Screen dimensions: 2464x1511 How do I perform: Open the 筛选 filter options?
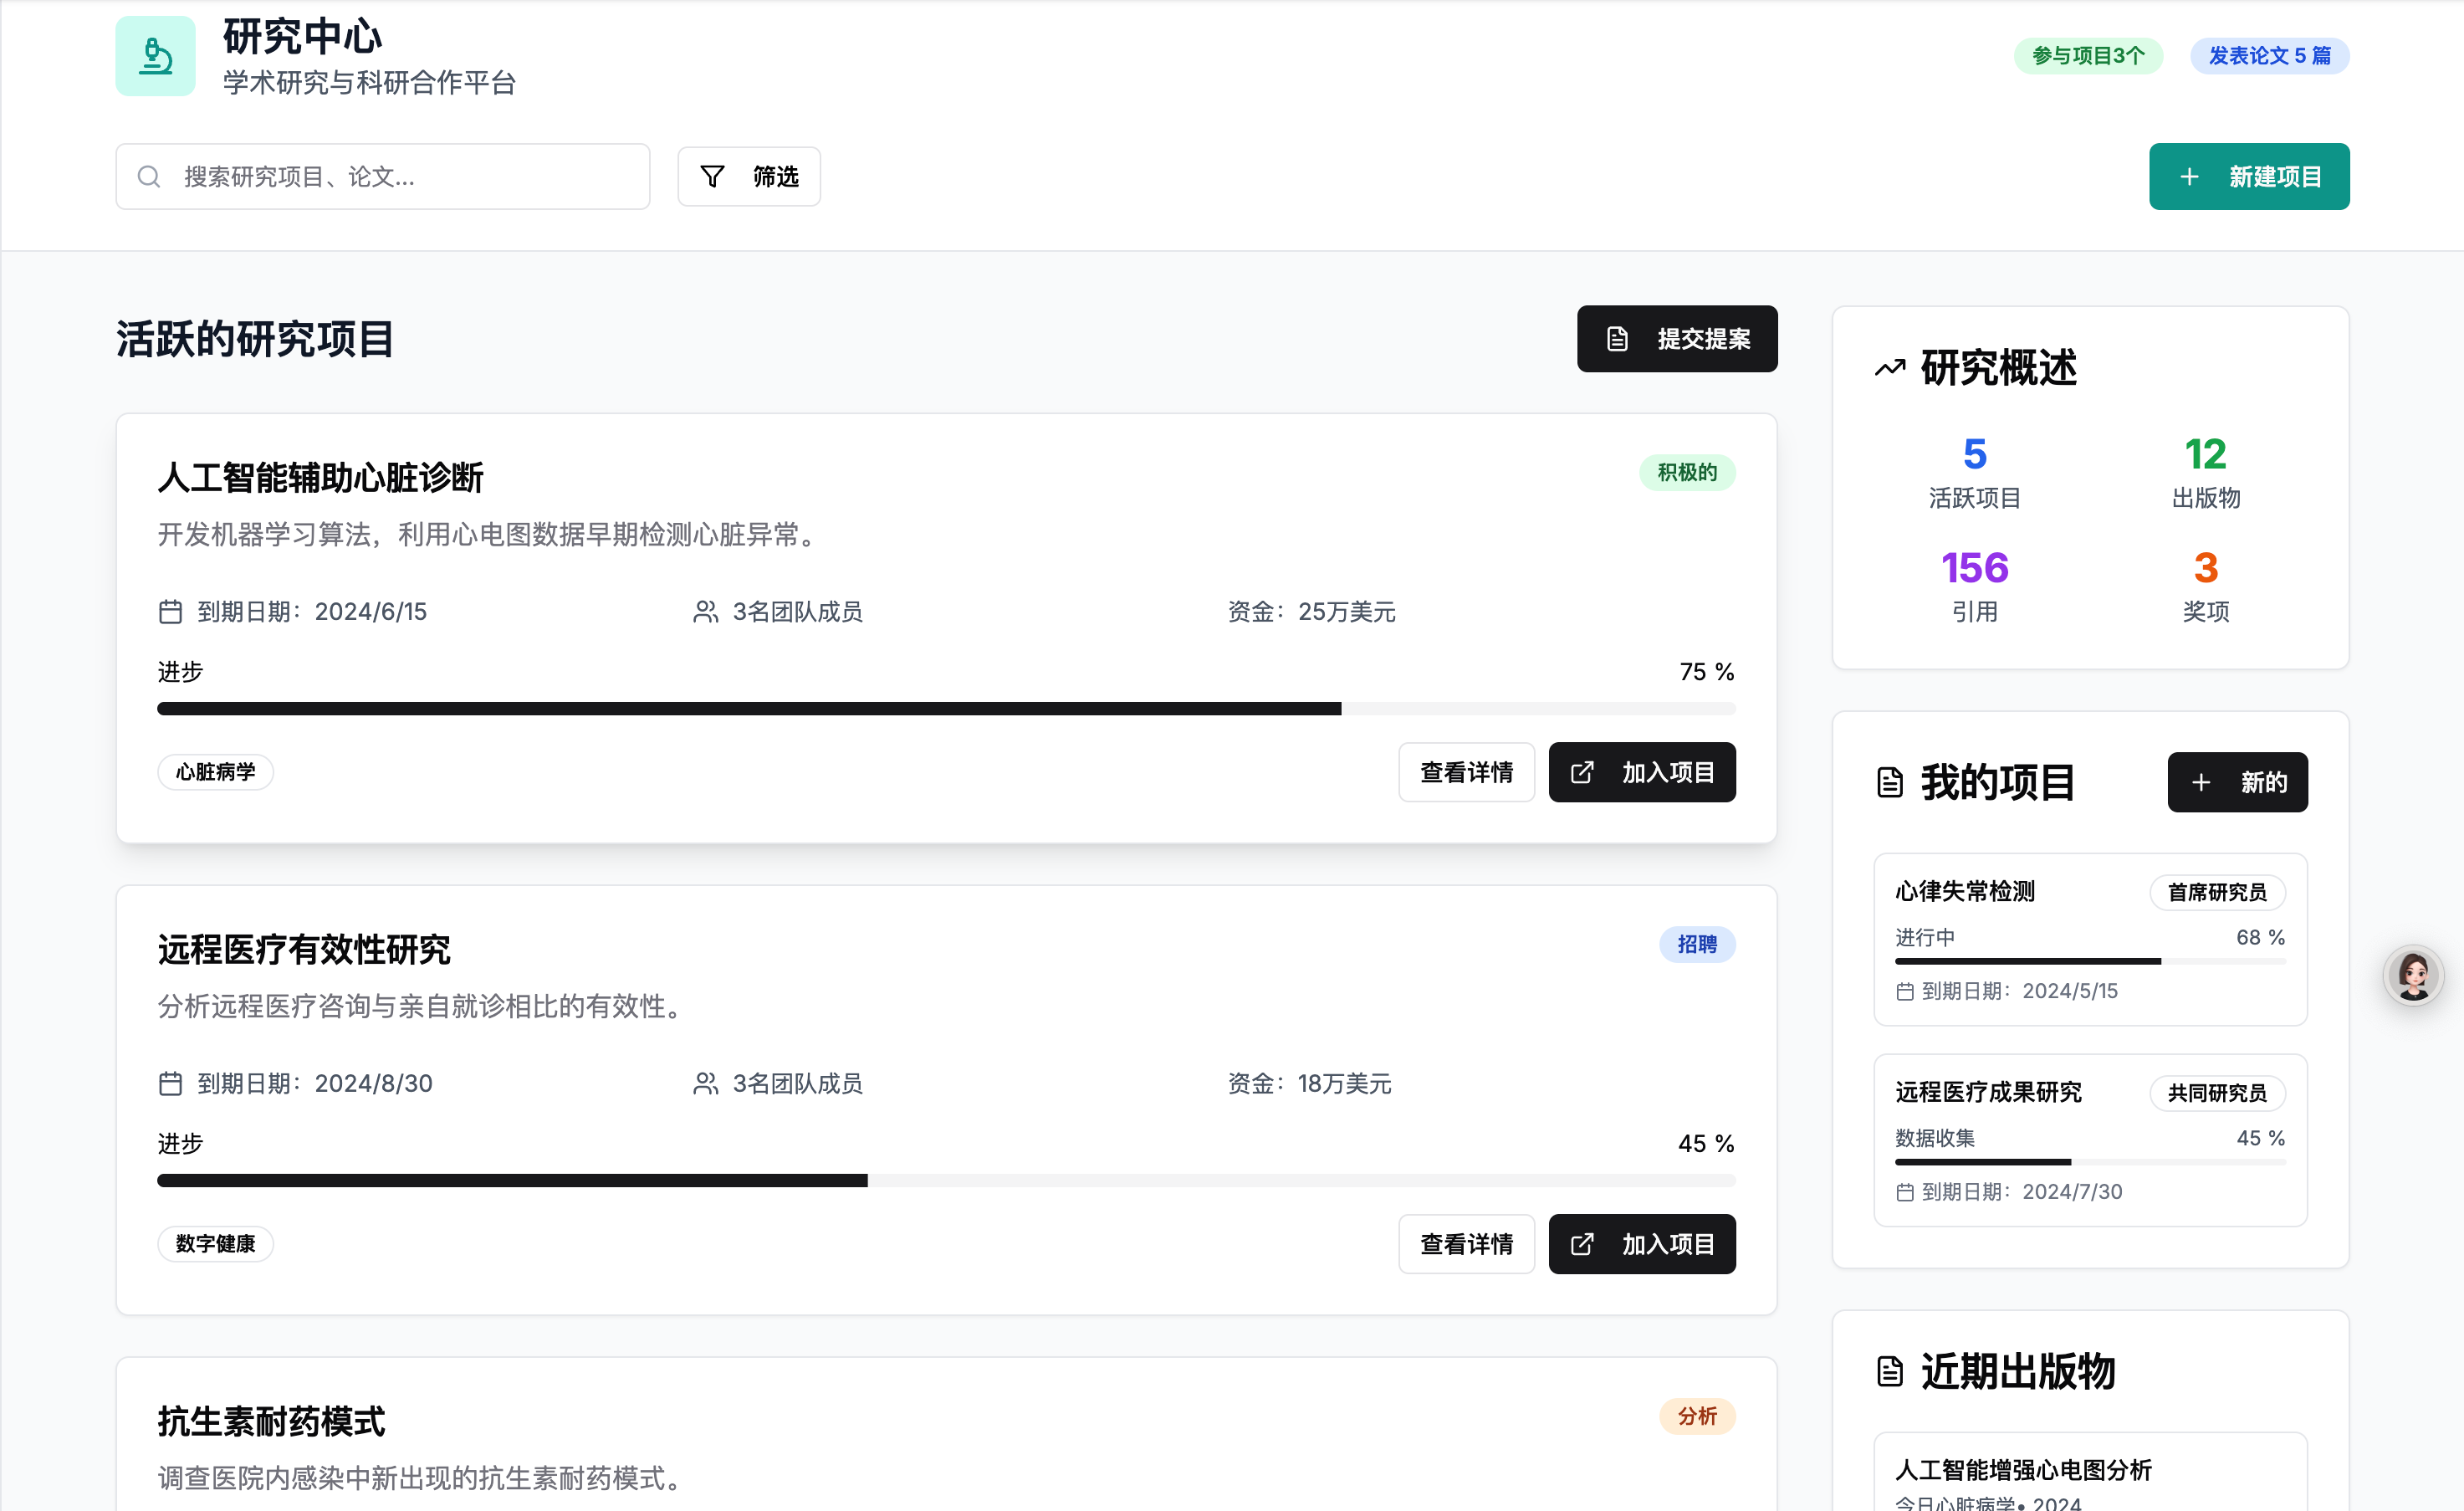(x=749, y=177)
